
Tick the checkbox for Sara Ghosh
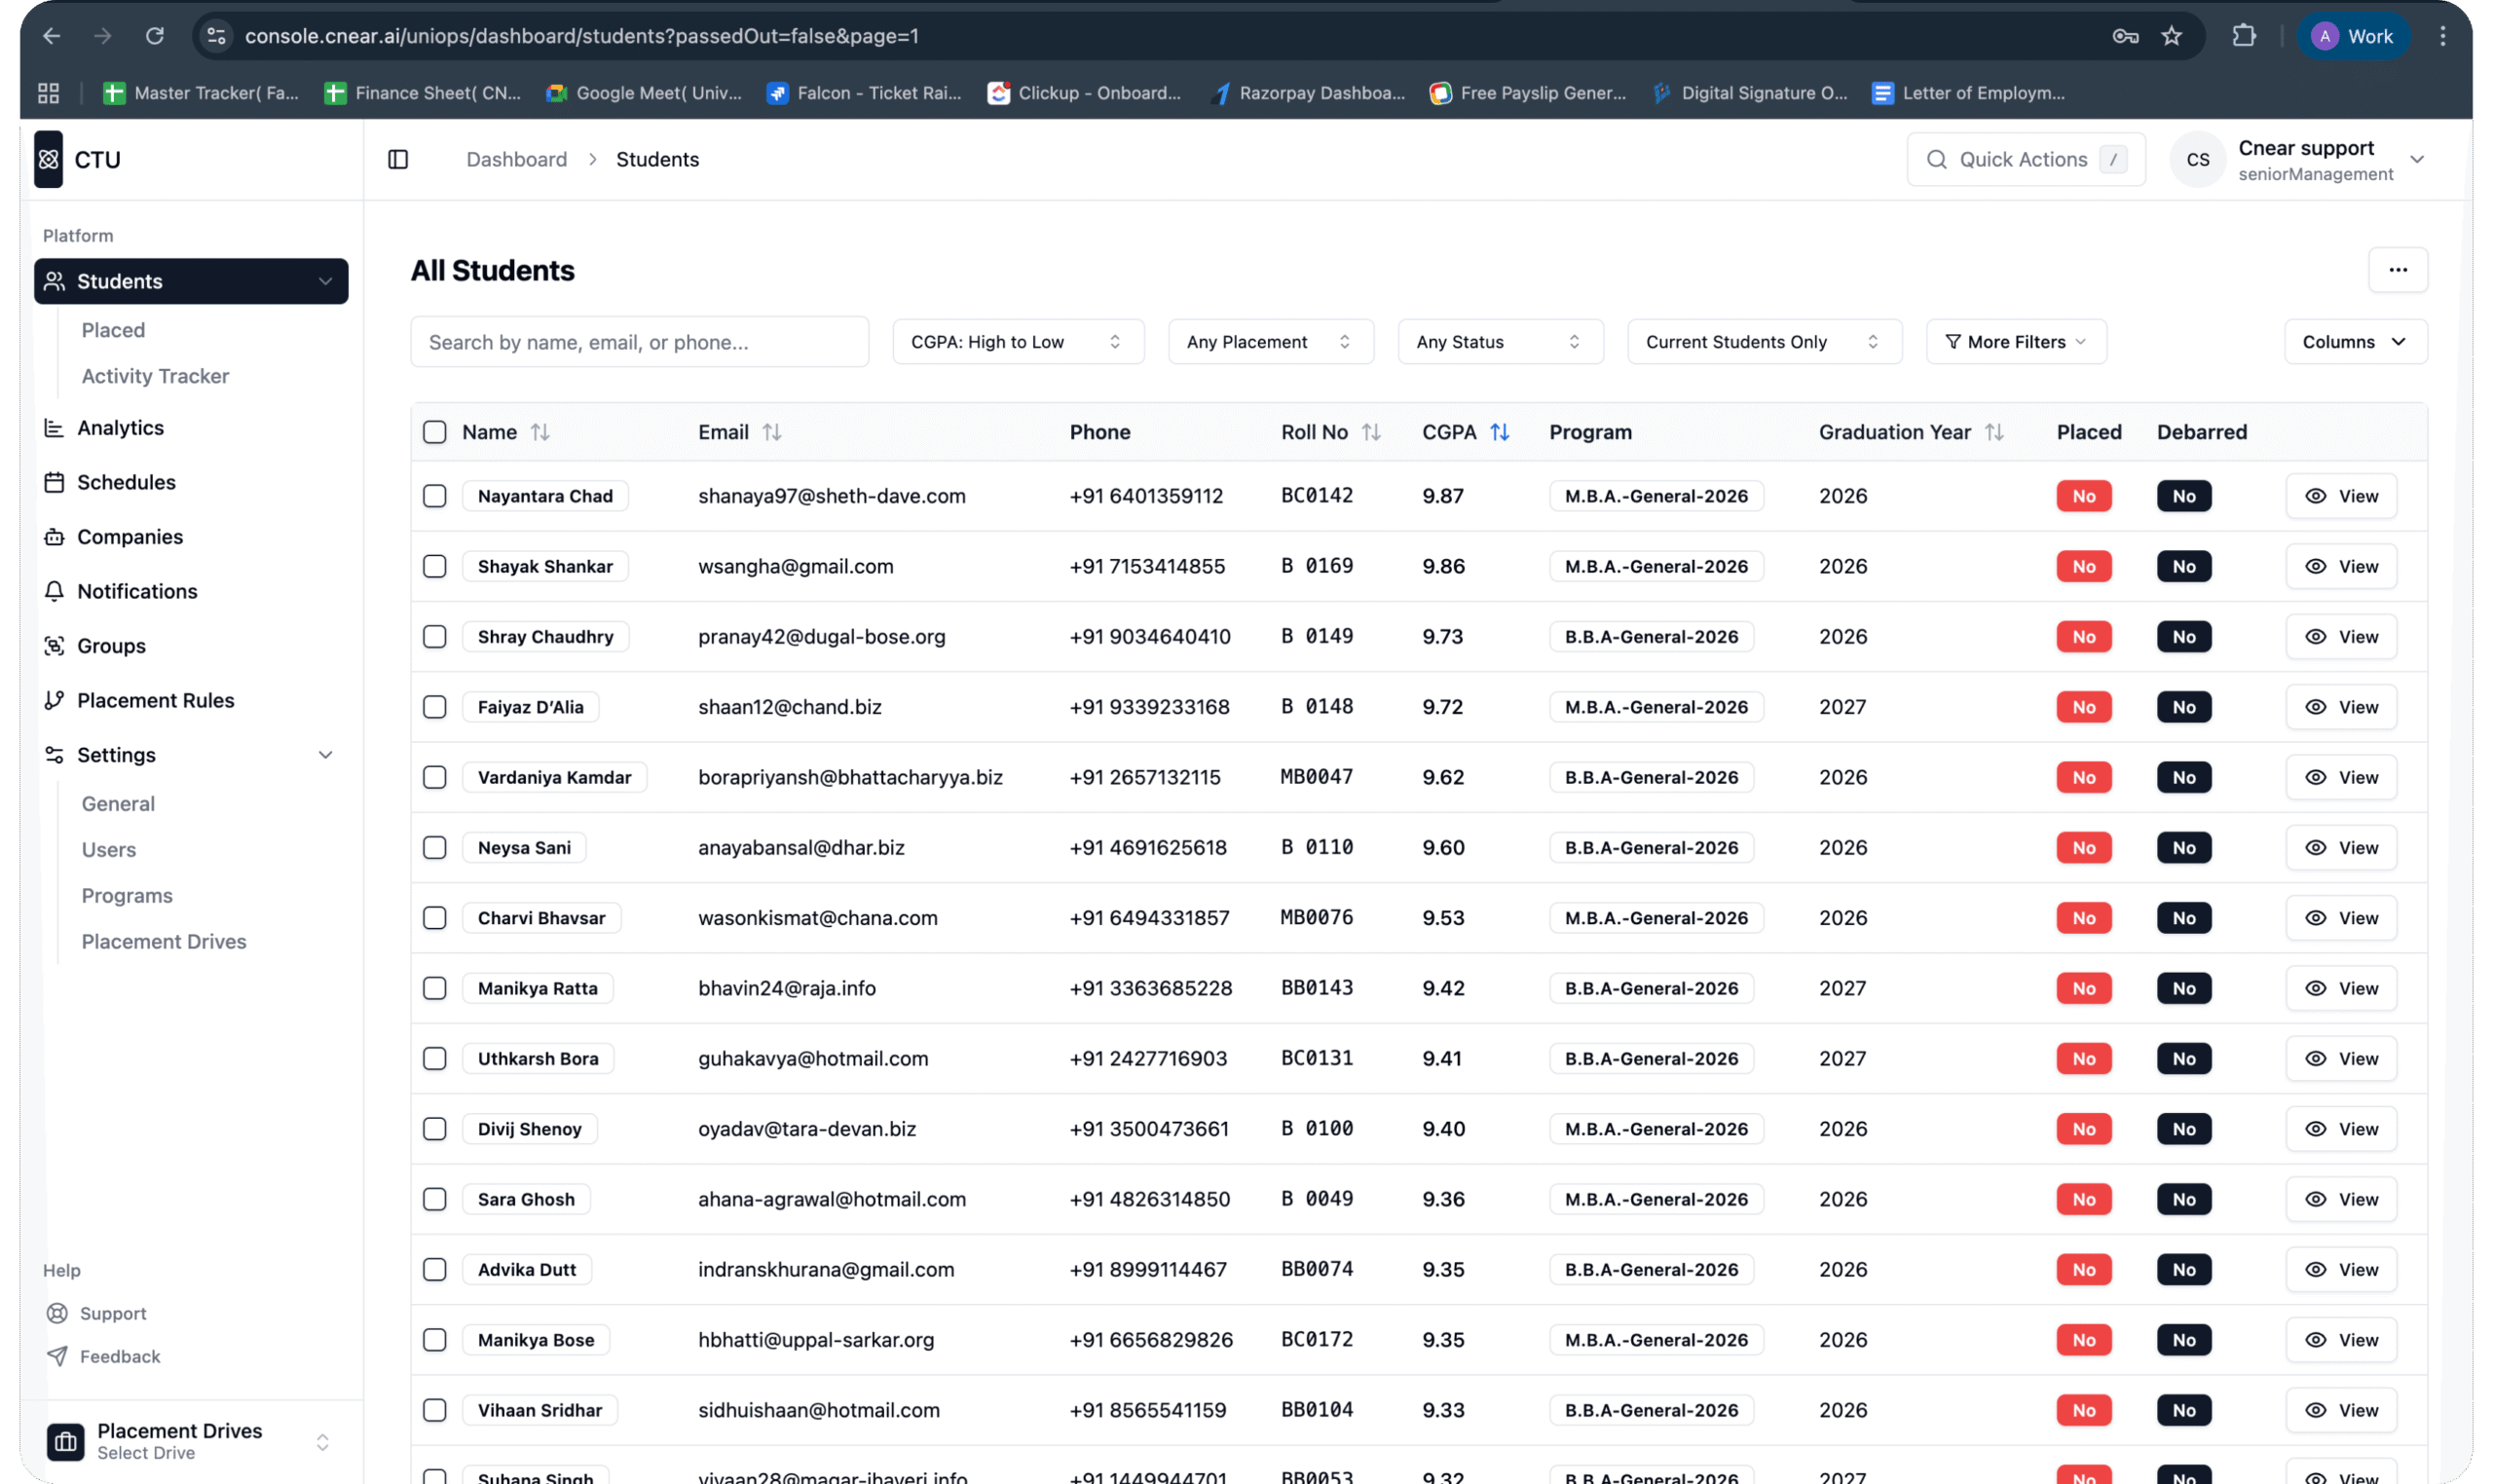(434, 1199)
